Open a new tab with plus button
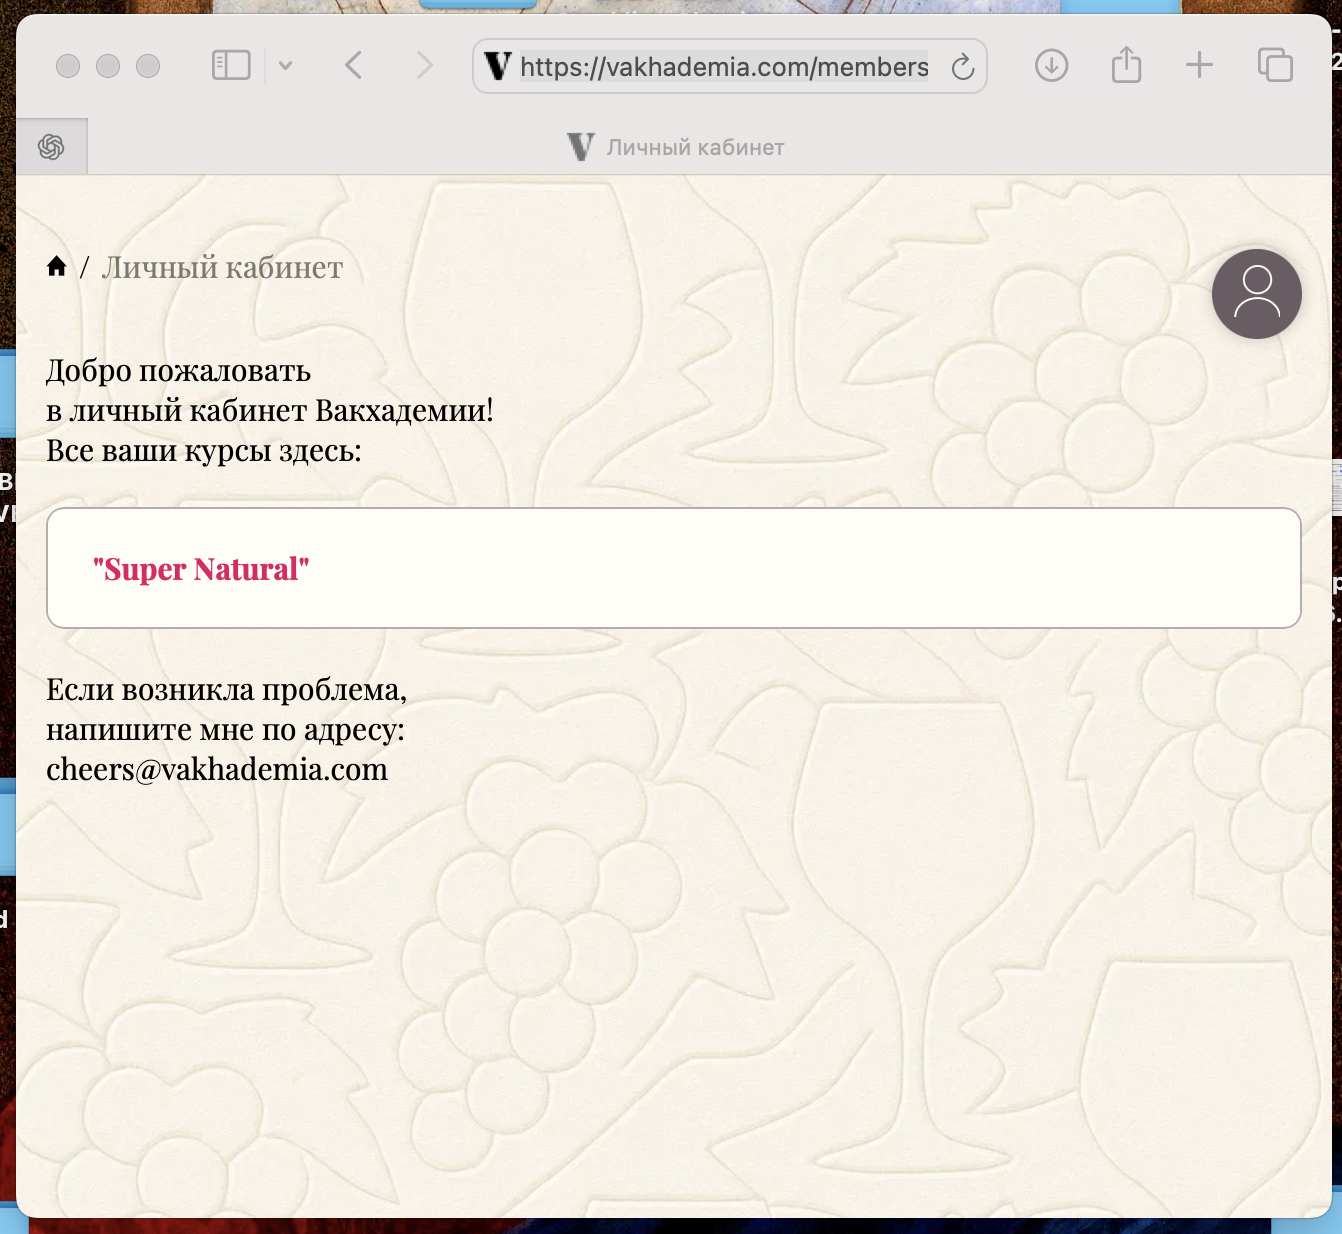 1199,66
